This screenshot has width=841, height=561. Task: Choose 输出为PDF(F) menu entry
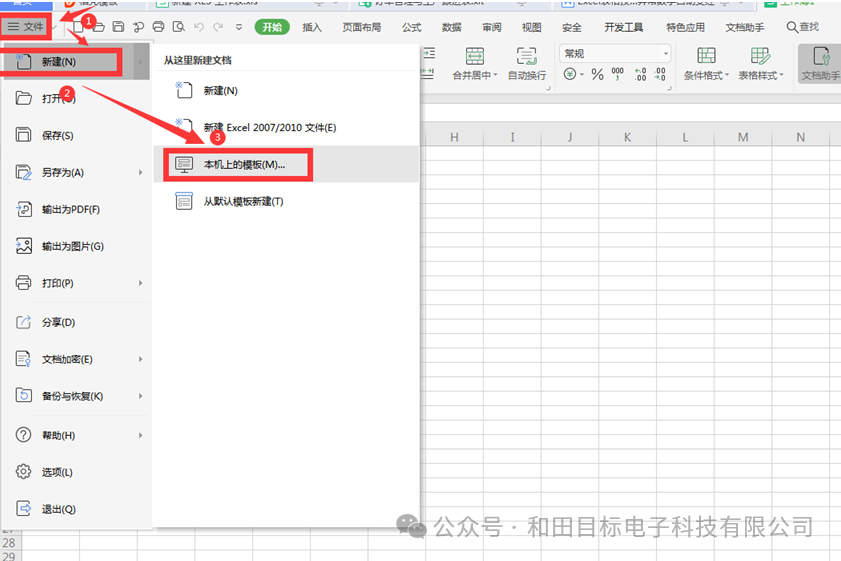click(x=76, y=210)
